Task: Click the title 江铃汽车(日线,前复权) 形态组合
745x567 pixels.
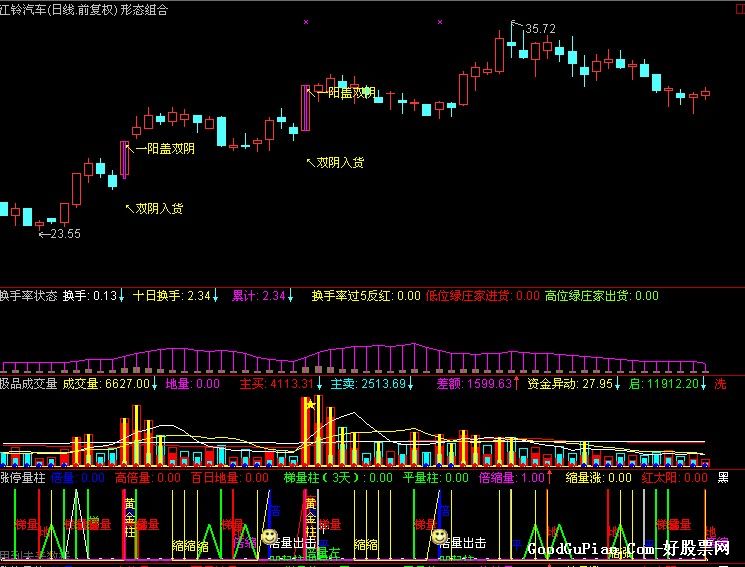Action: click(x=84, y=10)
